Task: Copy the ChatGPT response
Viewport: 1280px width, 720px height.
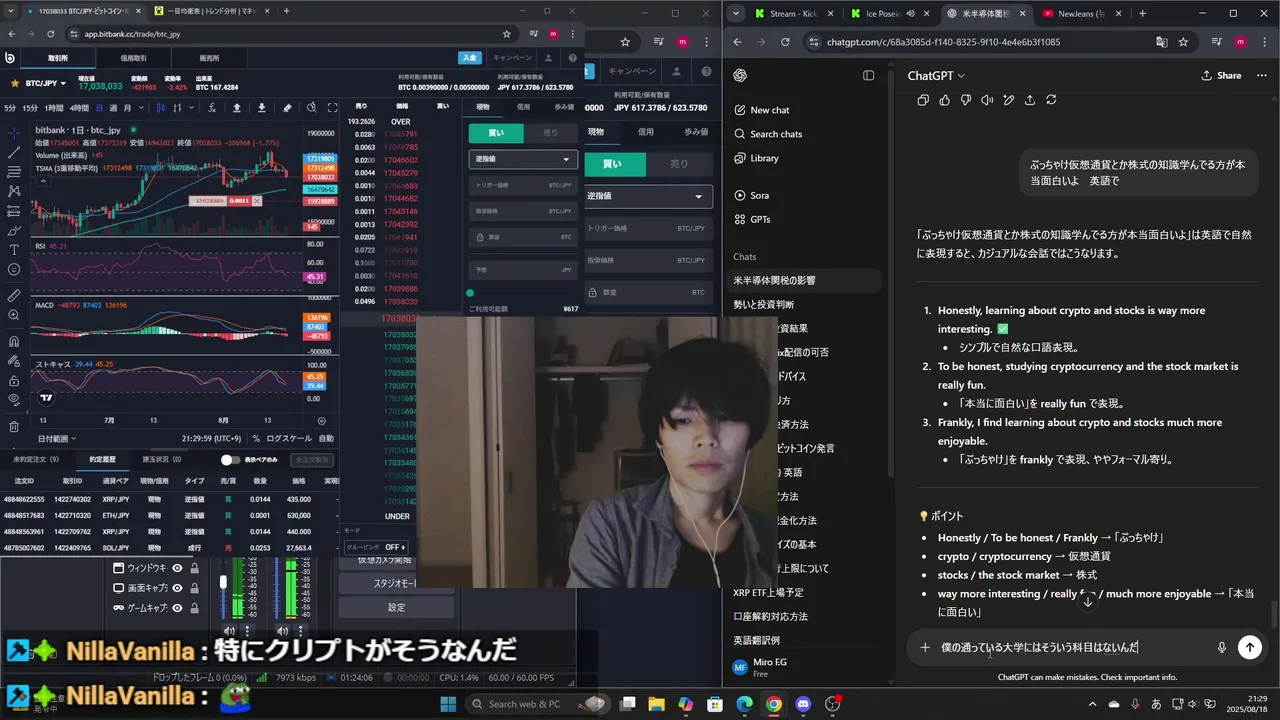Action: [923, 100]
